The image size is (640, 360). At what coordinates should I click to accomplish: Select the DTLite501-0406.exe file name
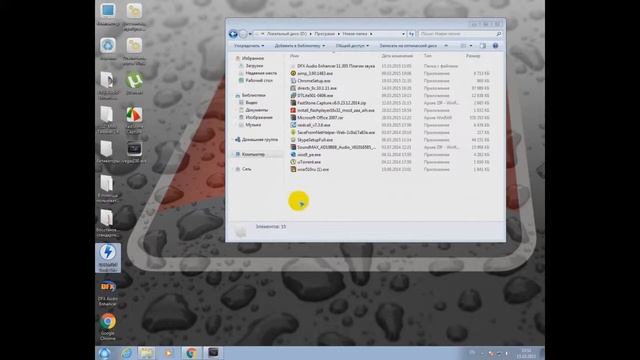[315, 96]
